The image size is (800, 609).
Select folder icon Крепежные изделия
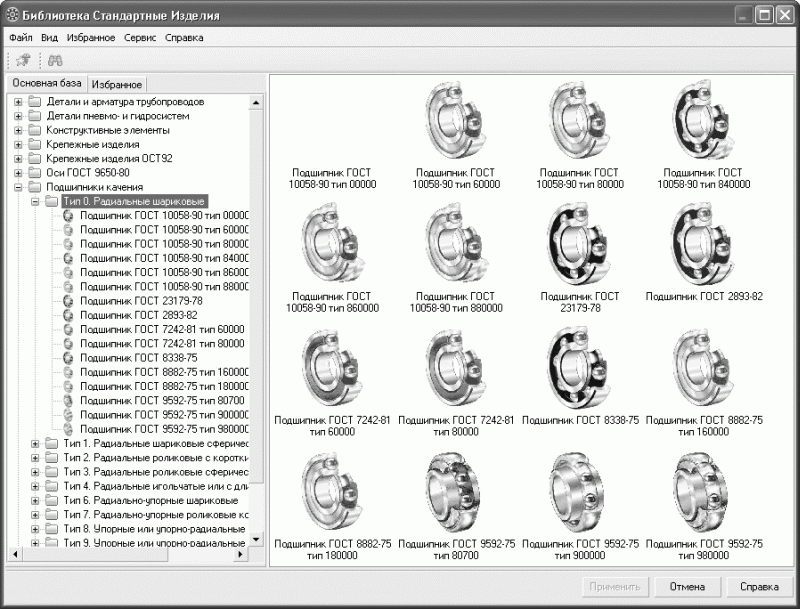click(x=35, y=144)
